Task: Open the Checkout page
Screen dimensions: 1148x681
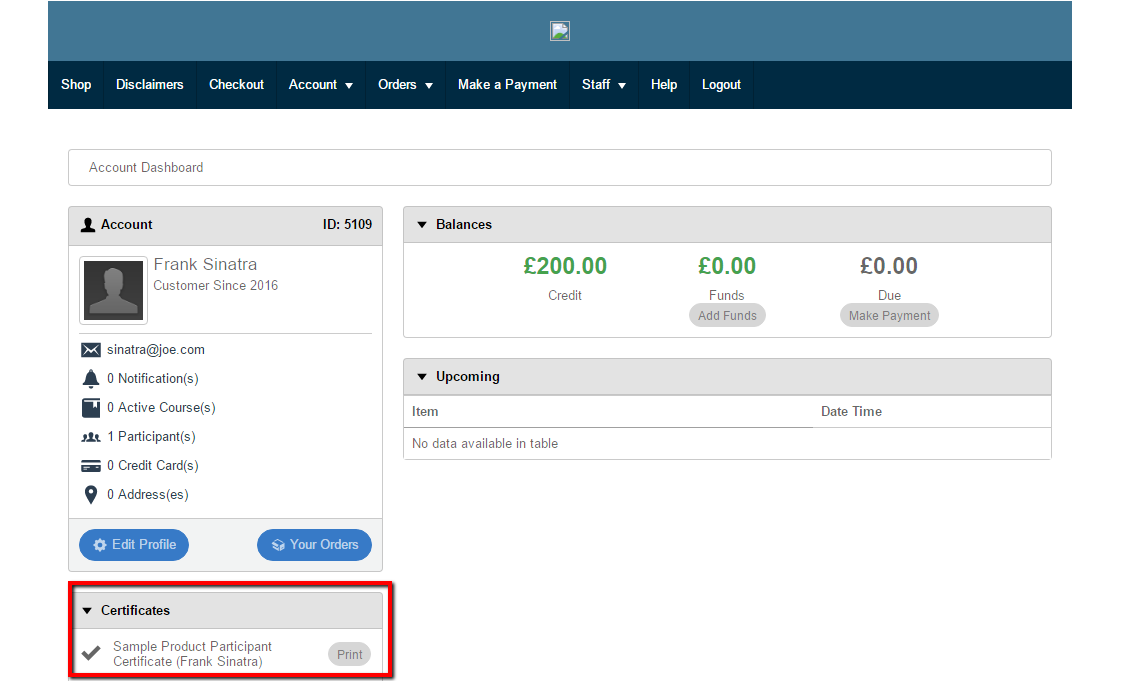Action: [x=236, y=85]
